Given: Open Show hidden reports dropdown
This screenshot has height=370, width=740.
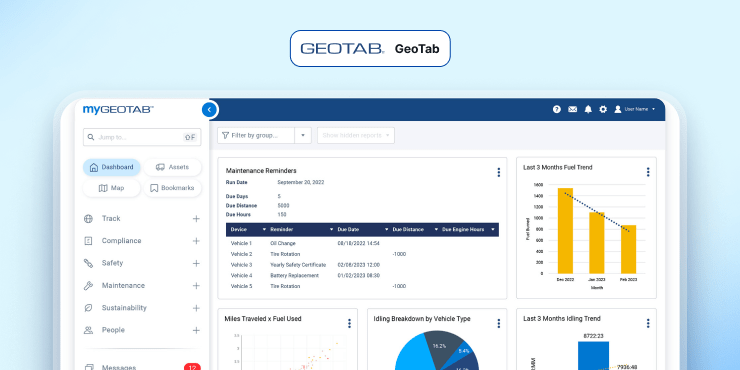Looking at the screenshot, I should (x=356, y=135).
